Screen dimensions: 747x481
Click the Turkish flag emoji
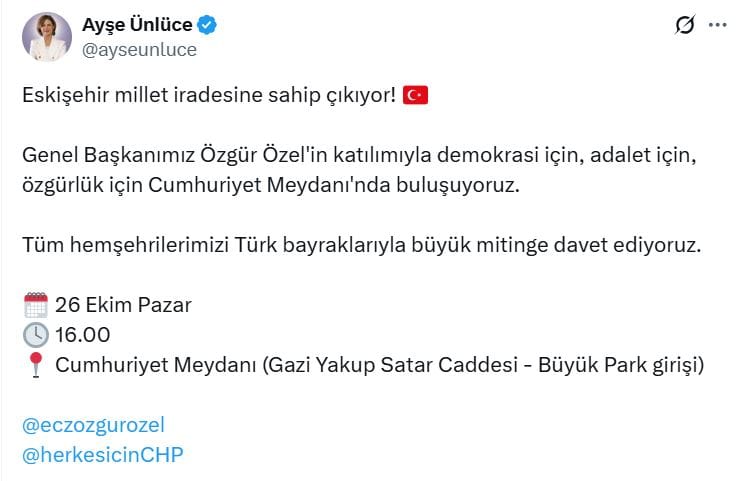[415, 96]
